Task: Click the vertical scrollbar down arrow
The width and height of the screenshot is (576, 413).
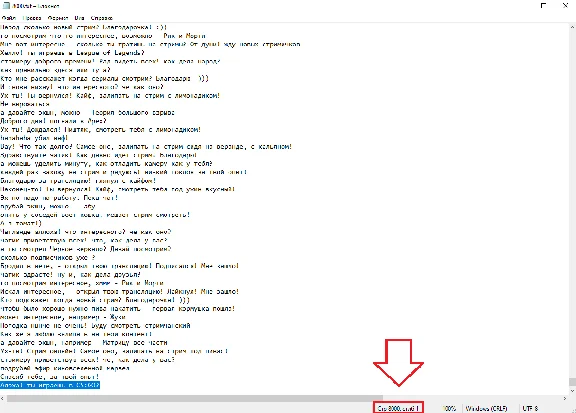Action: point(572,391)
